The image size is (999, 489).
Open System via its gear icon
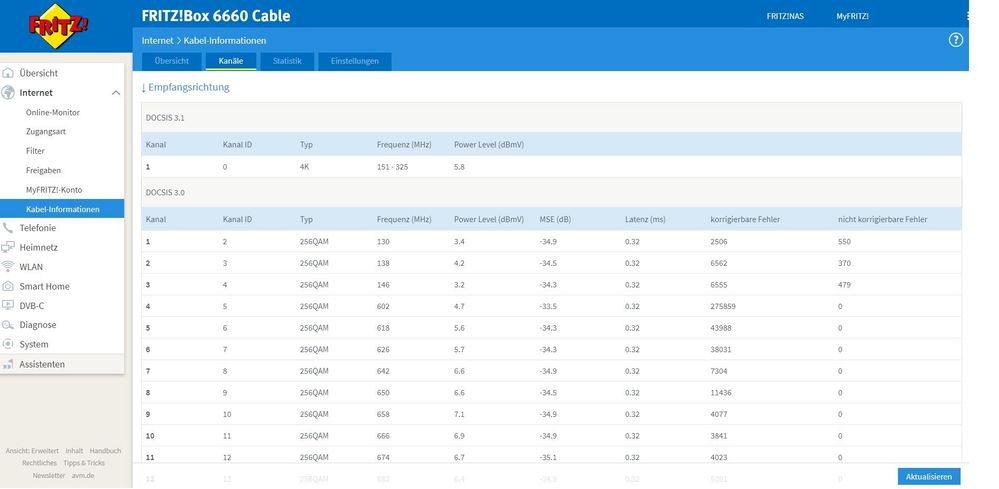coord(9,344)
